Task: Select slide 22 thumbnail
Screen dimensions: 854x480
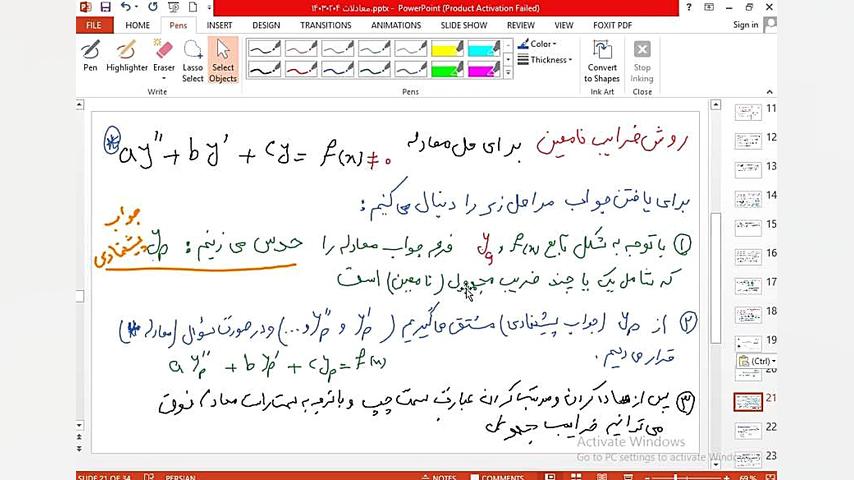Action: [x=748, y=430]
